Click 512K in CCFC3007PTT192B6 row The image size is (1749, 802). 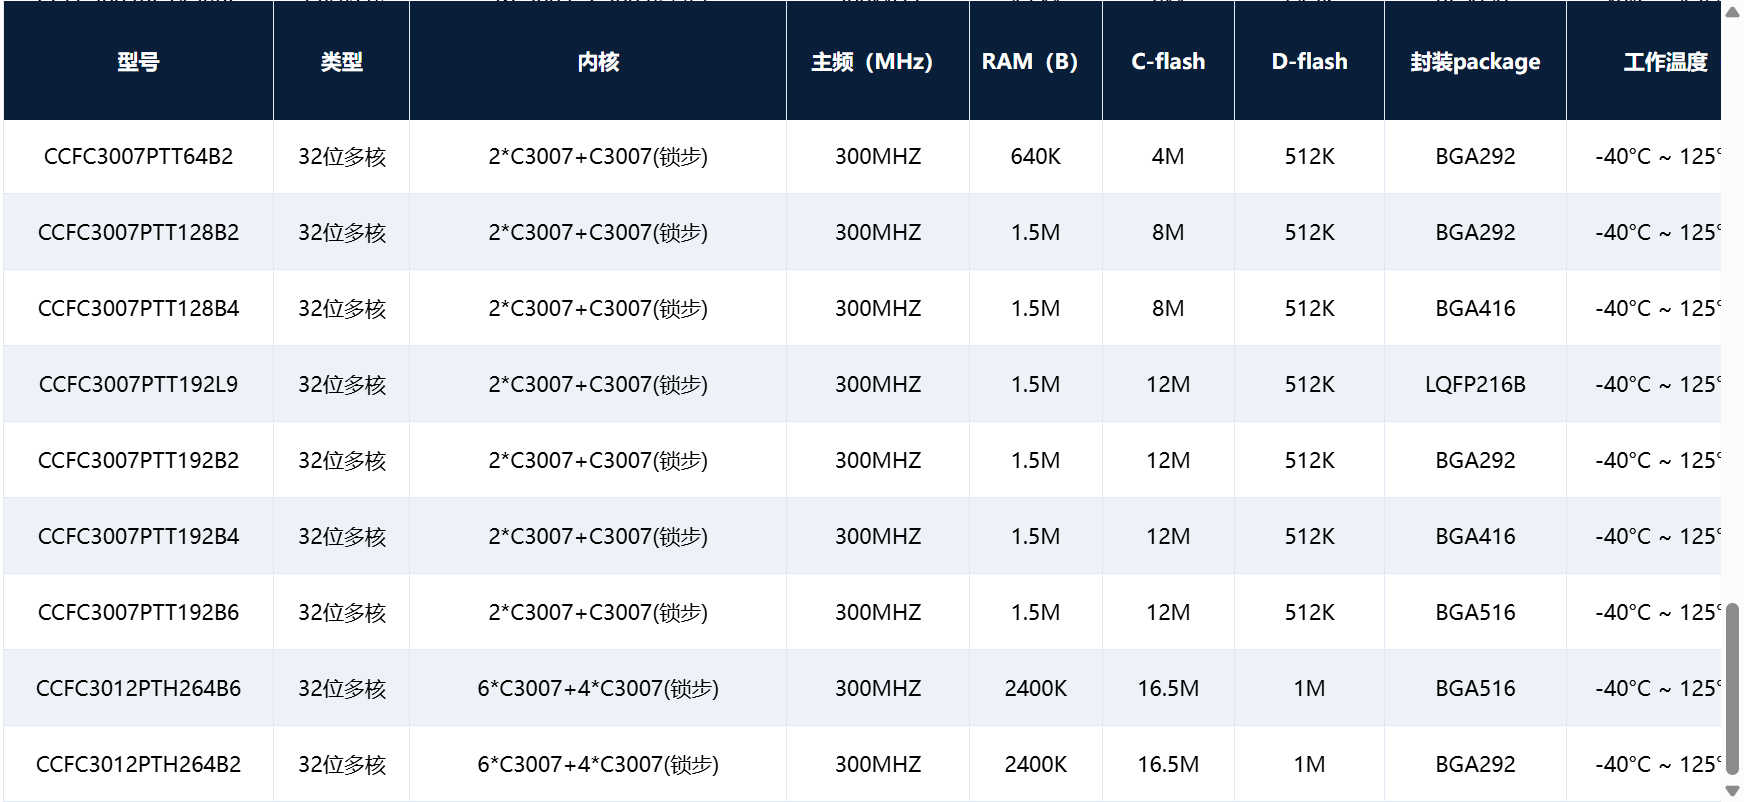tap(1309, 613)
